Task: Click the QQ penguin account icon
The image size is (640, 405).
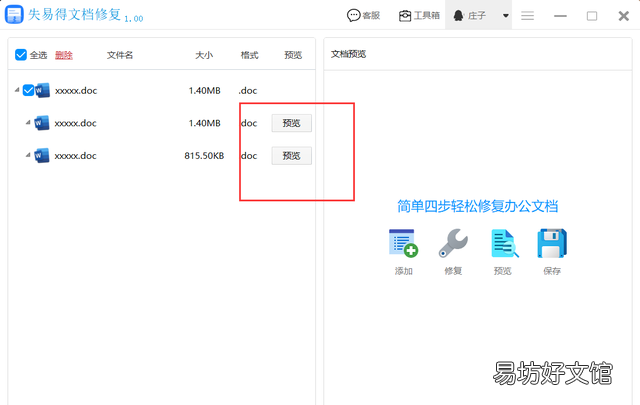Action: coord(458,16)
